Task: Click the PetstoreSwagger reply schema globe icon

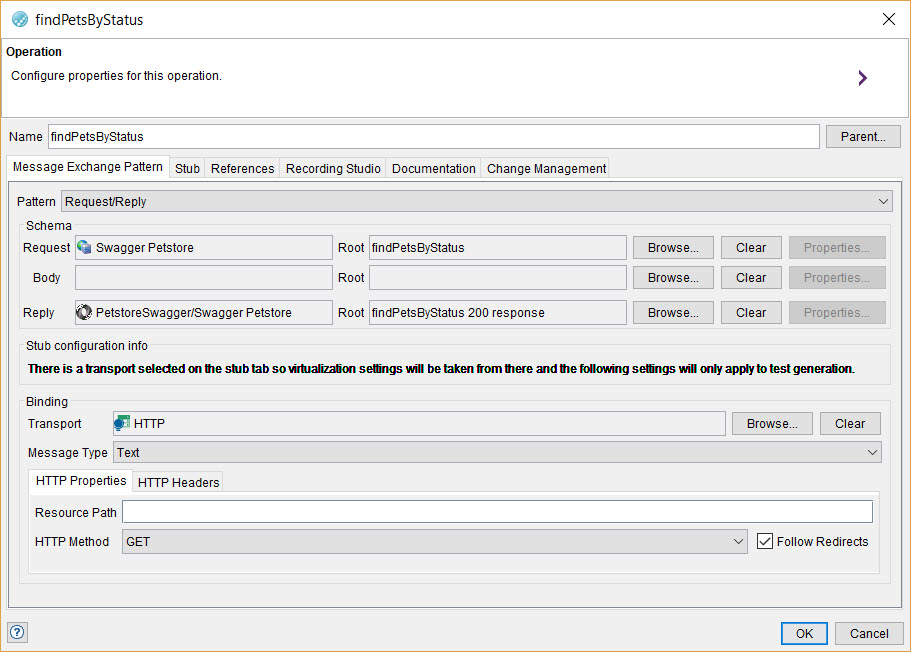Action: (x=86, y=312)
